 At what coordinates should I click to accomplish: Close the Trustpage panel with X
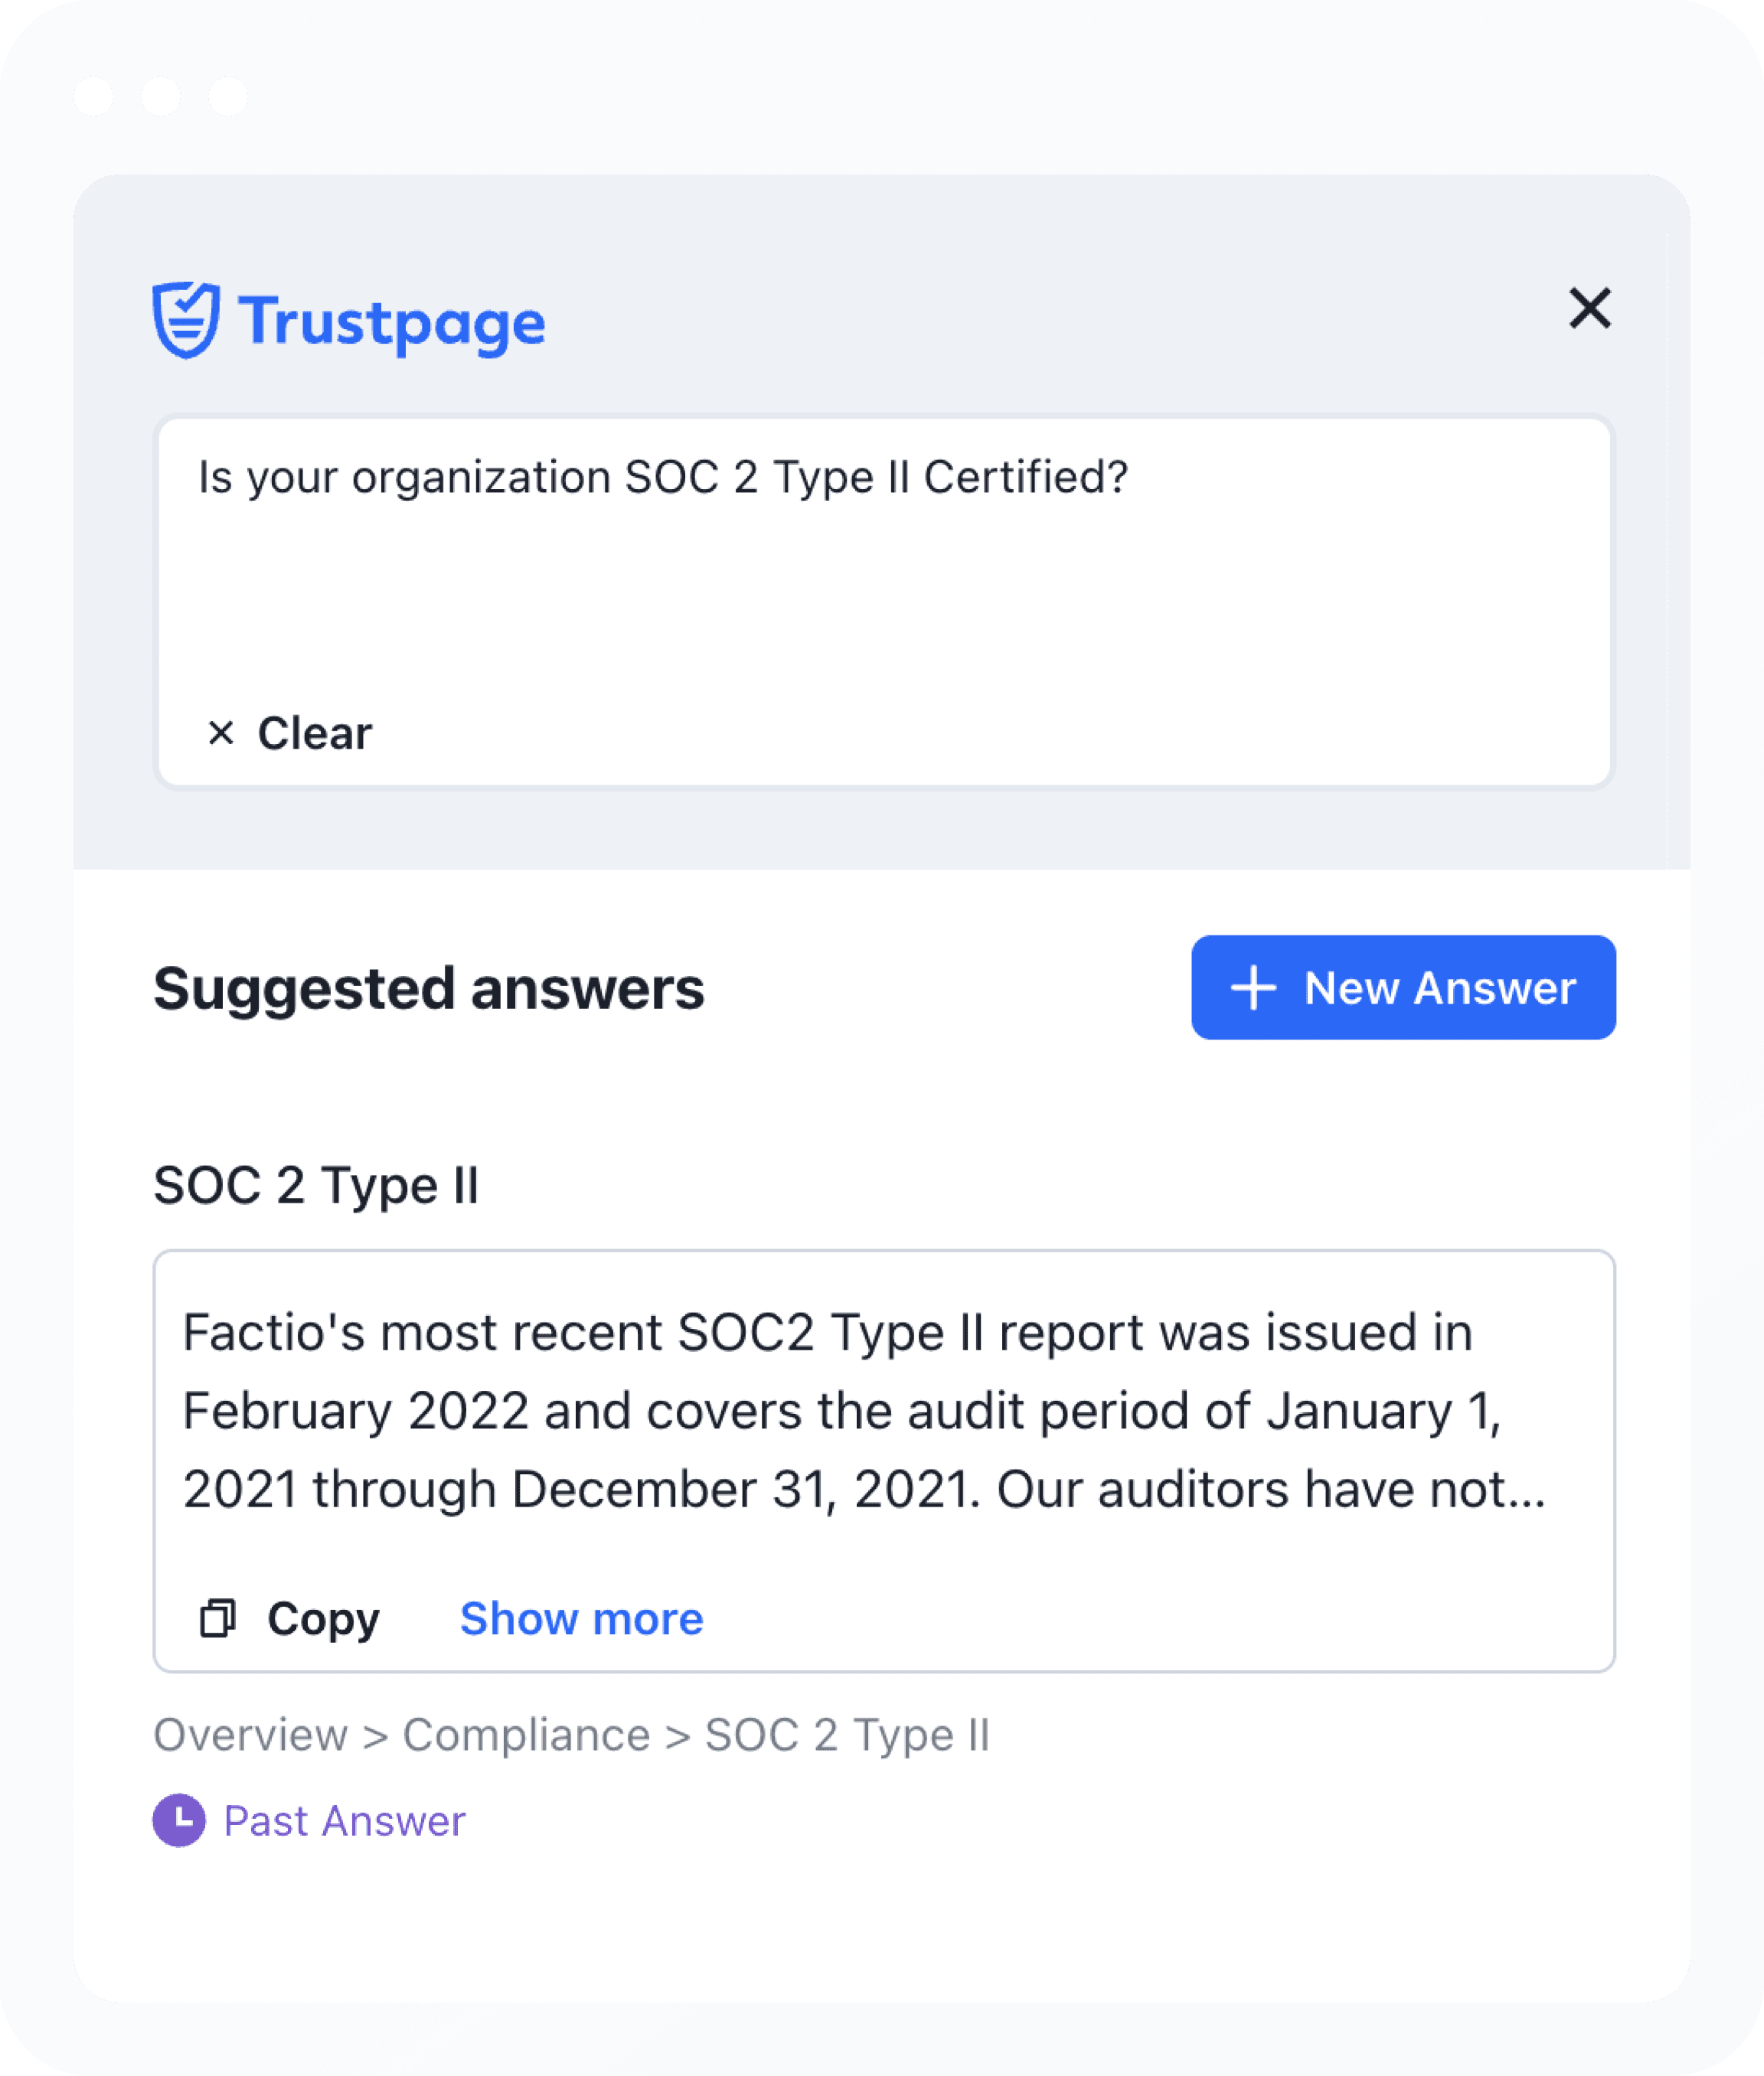tap(1589, 308)
